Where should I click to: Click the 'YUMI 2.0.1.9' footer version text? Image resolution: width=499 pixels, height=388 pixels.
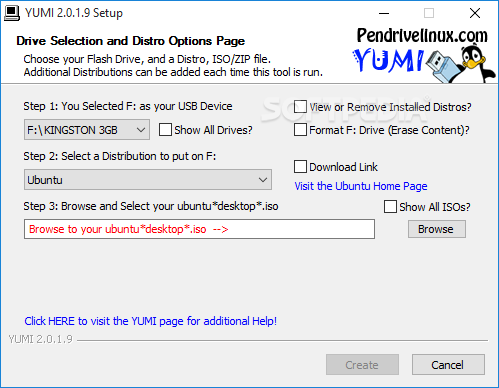(x=40, y=339)
